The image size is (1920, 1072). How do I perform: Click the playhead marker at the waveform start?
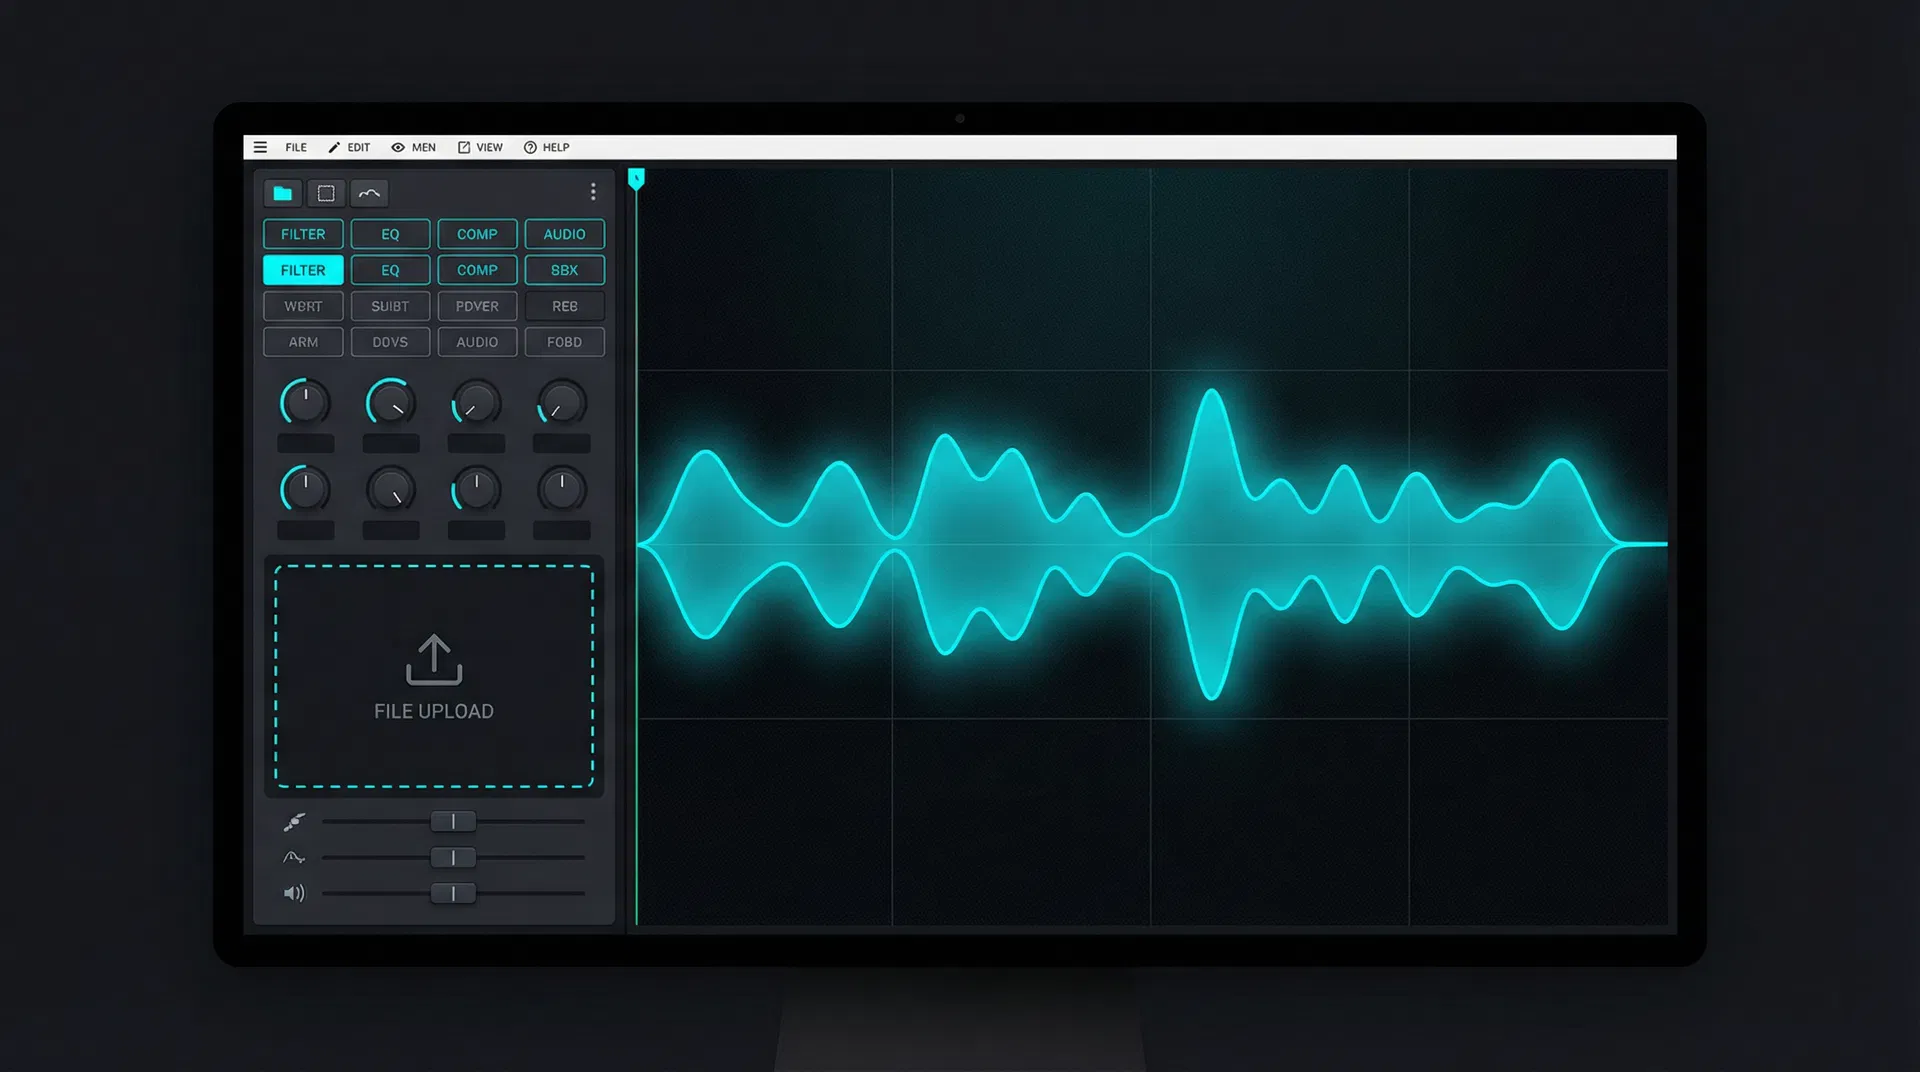(635, 178)
